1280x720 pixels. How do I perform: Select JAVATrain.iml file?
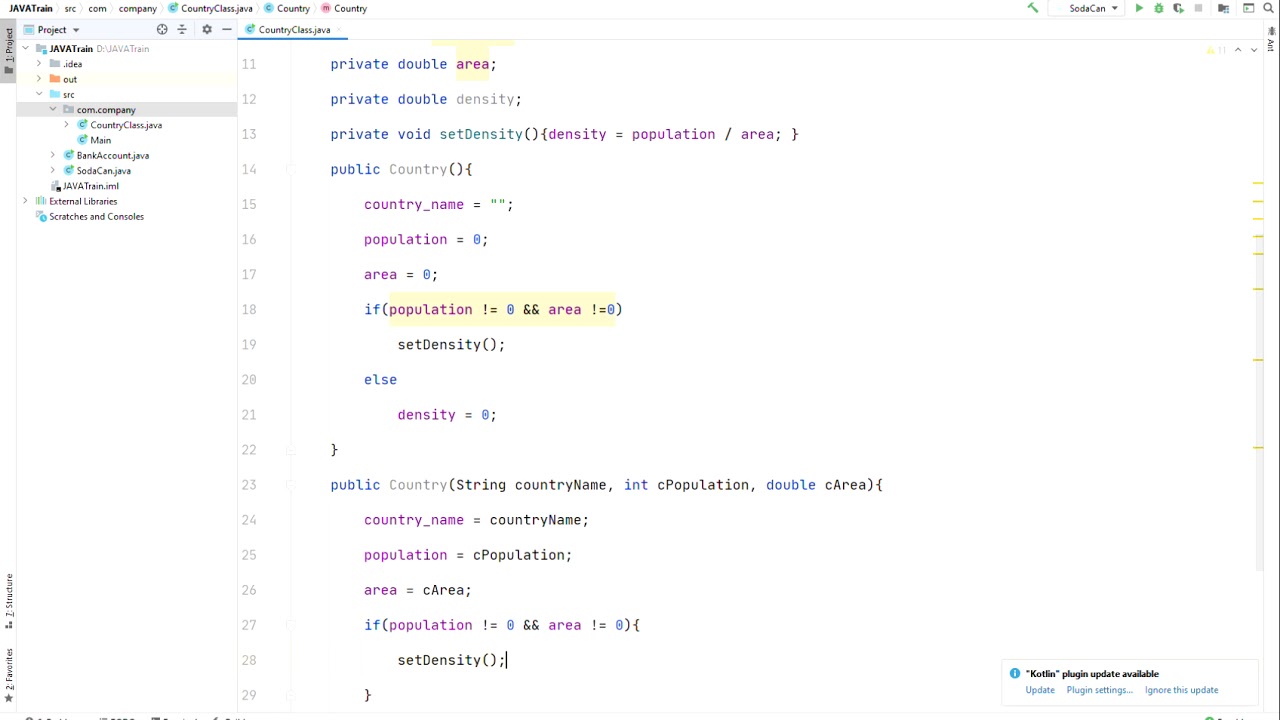click(x=90, y=186)
